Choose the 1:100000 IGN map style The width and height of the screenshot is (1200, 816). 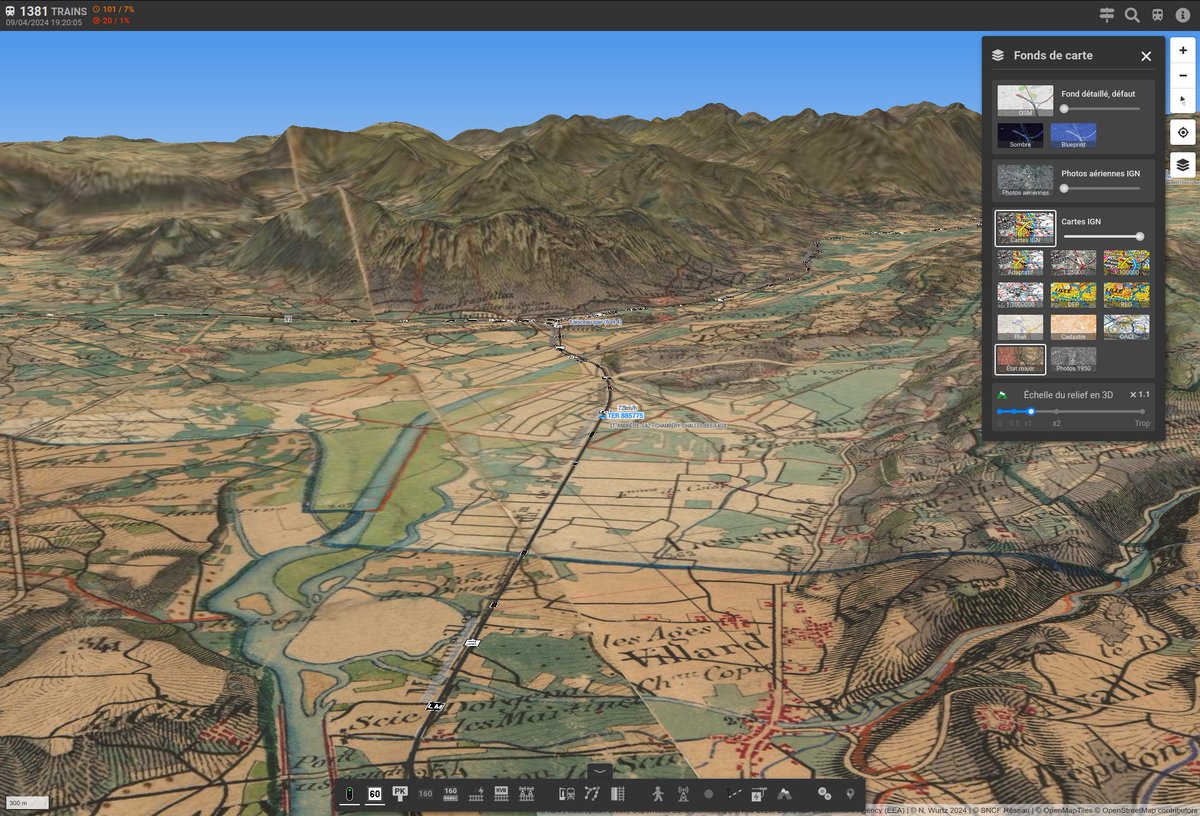pyautogui.click(x=1126, y=263)
